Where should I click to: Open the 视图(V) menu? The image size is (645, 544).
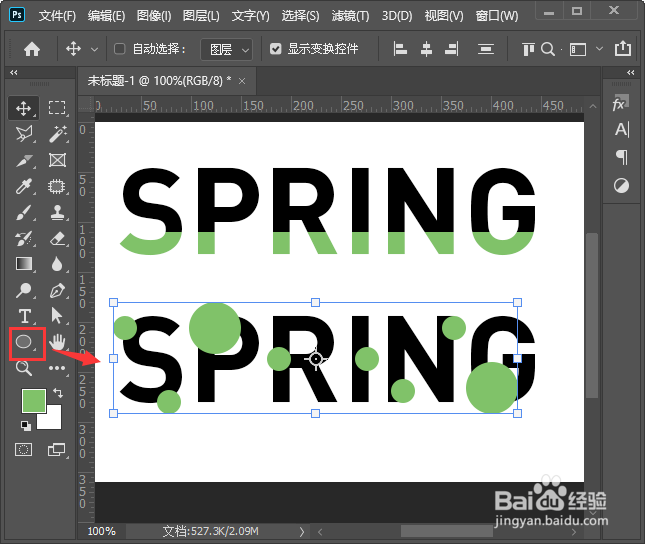[444, 16]
